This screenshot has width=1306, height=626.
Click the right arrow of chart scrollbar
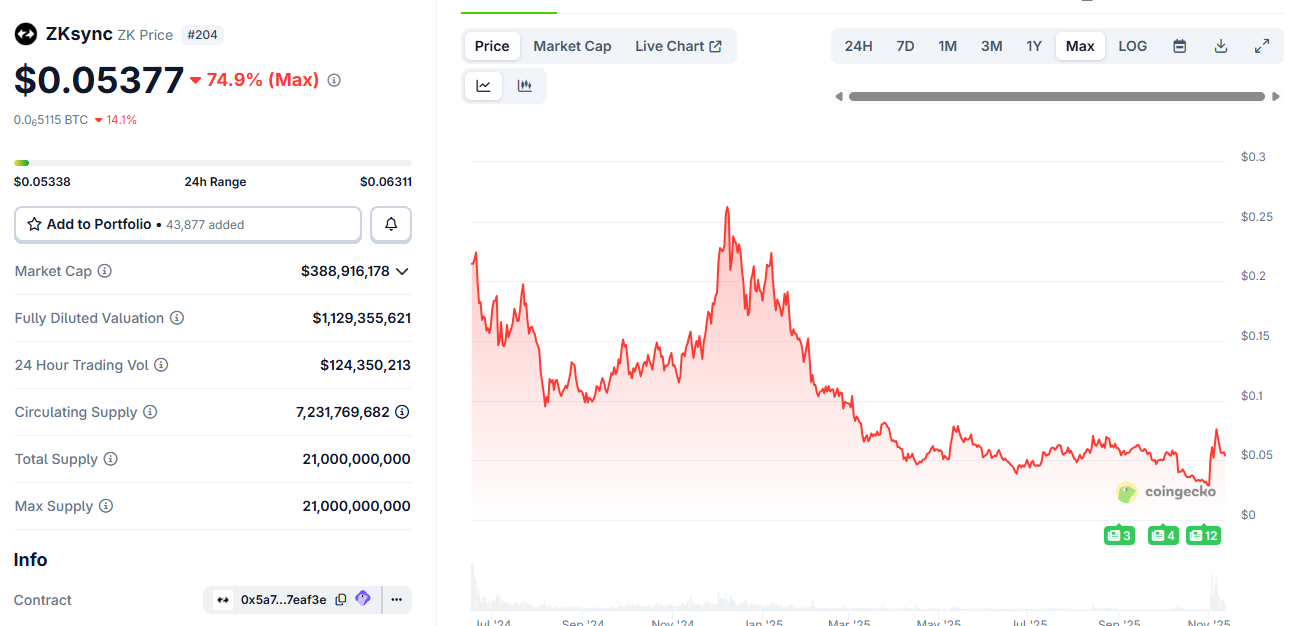click(x=1276, y=97)
